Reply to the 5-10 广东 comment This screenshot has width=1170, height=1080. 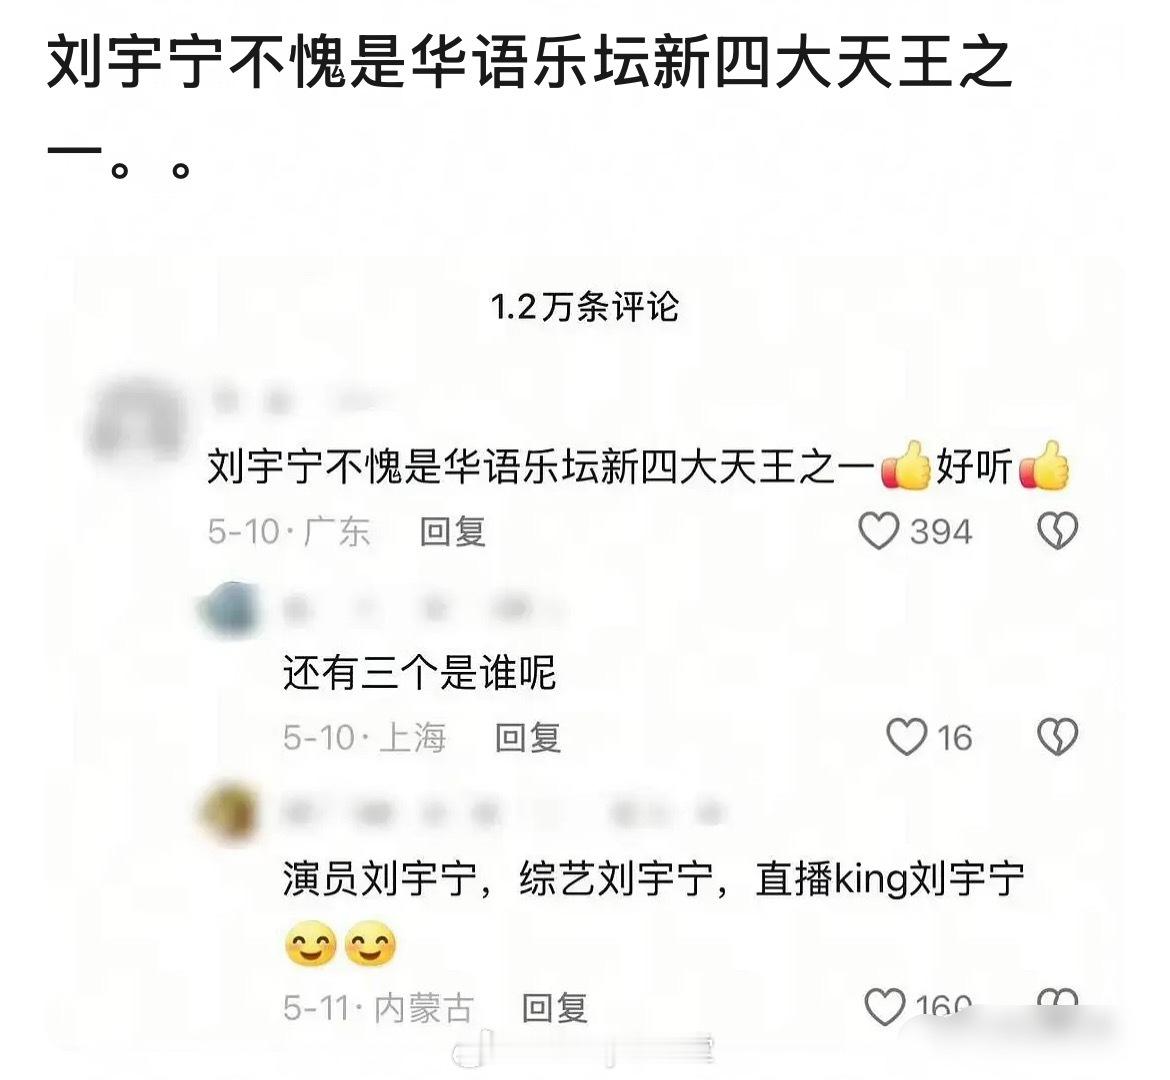point(453,532)
